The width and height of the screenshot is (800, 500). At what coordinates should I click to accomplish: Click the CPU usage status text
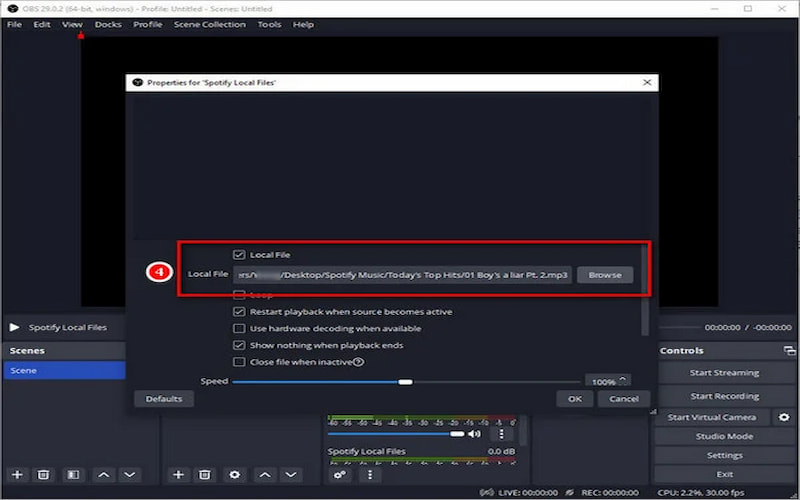[701, 492]
